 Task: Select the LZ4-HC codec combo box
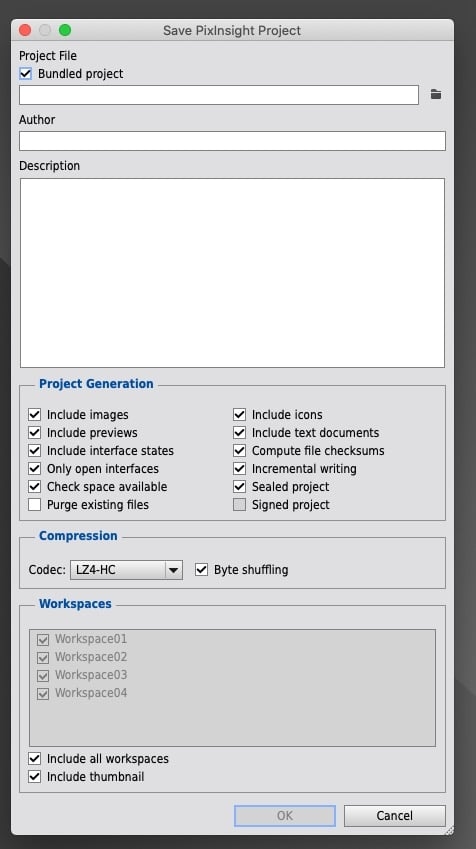point(126,570)
